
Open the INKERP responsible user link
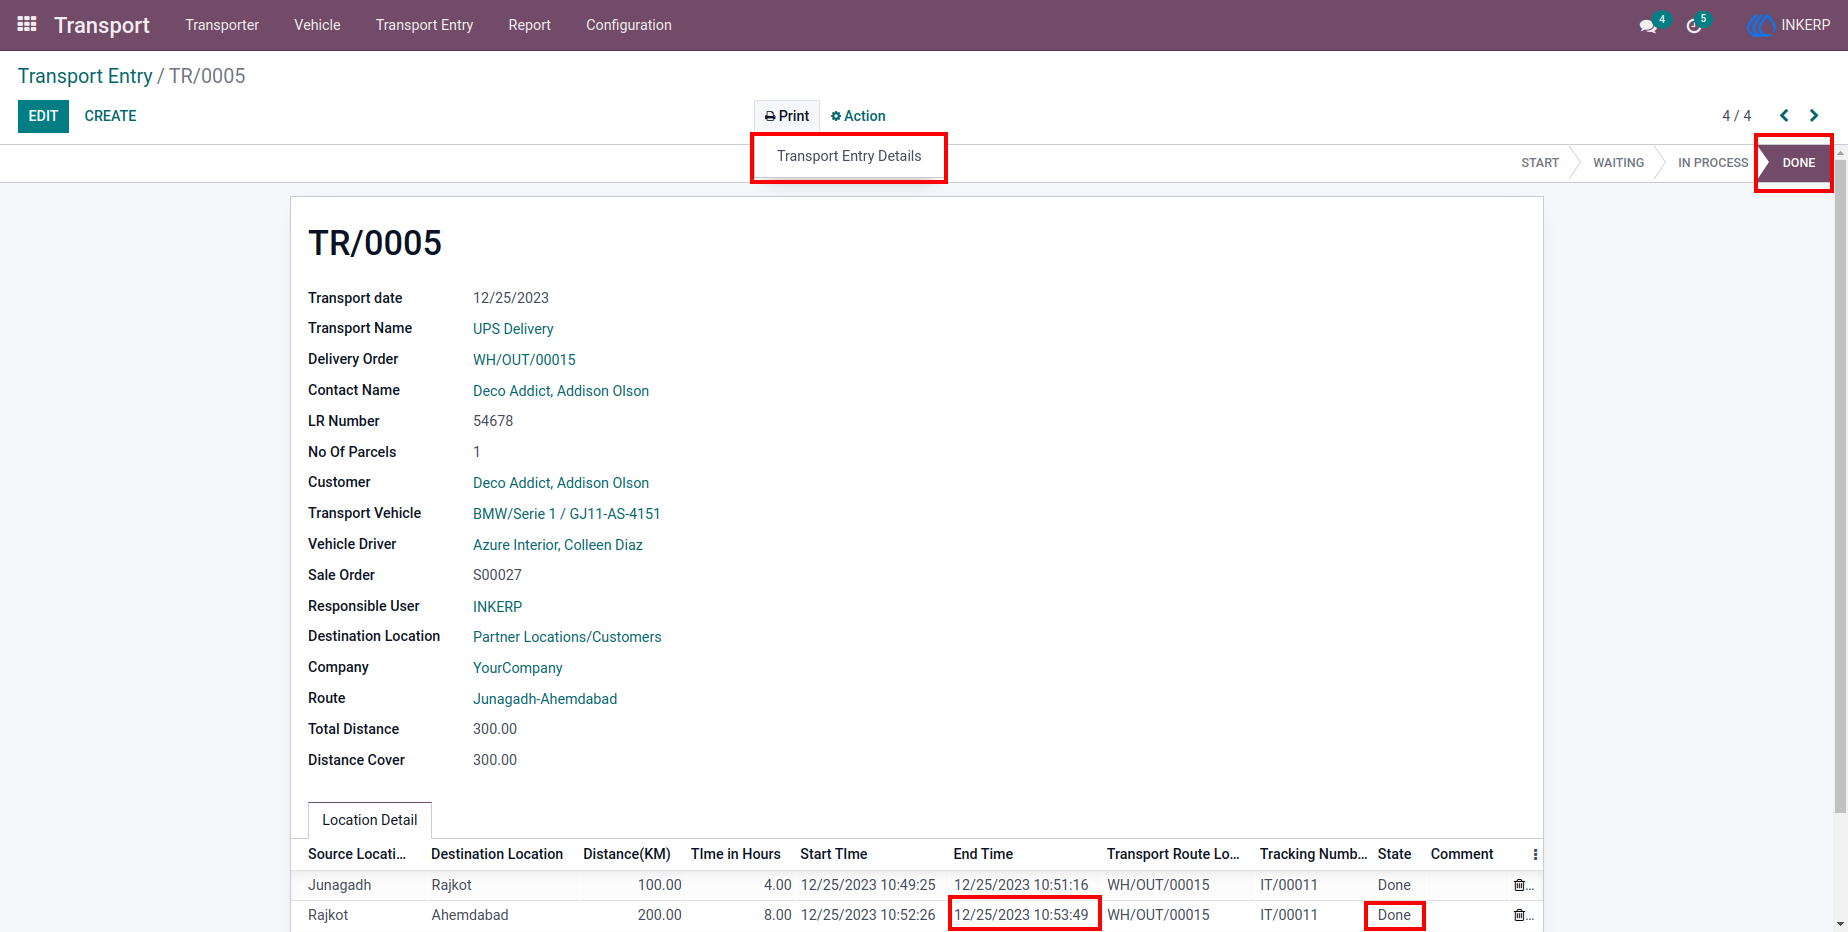(497, 607)
